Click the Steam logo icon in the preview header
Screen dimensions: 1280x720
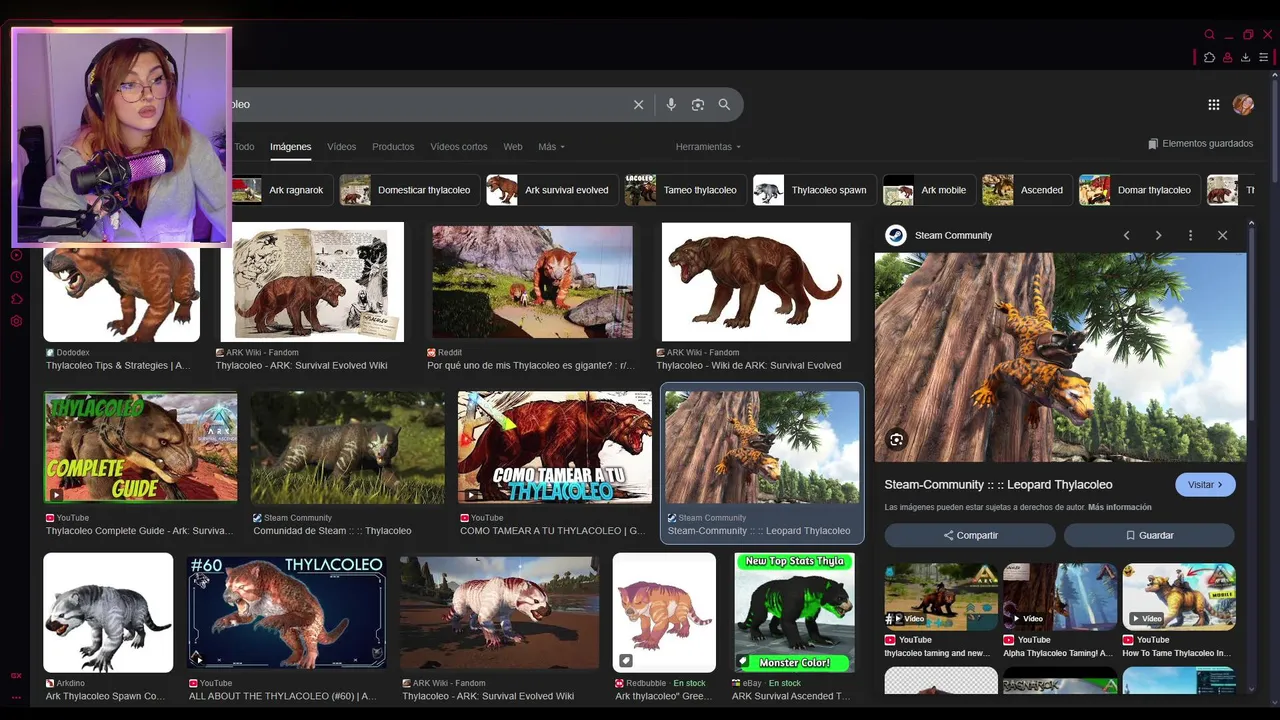coord(896,235)
